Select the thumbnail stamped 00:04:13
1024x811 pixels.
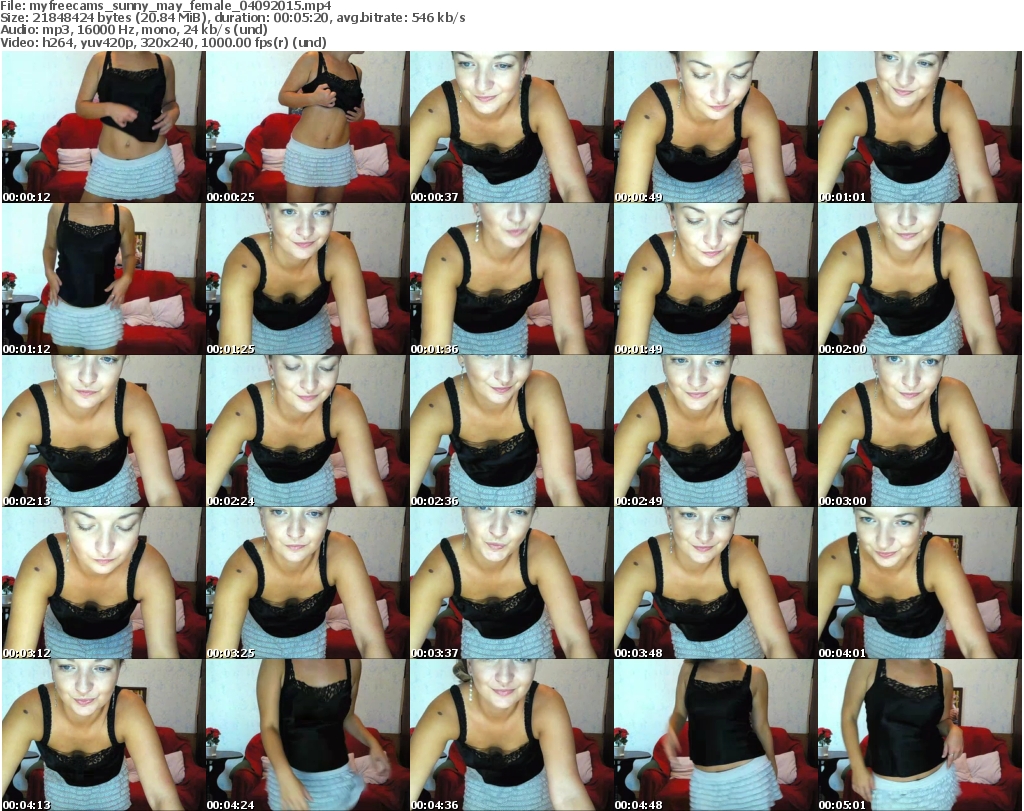(x=103, y=735)
